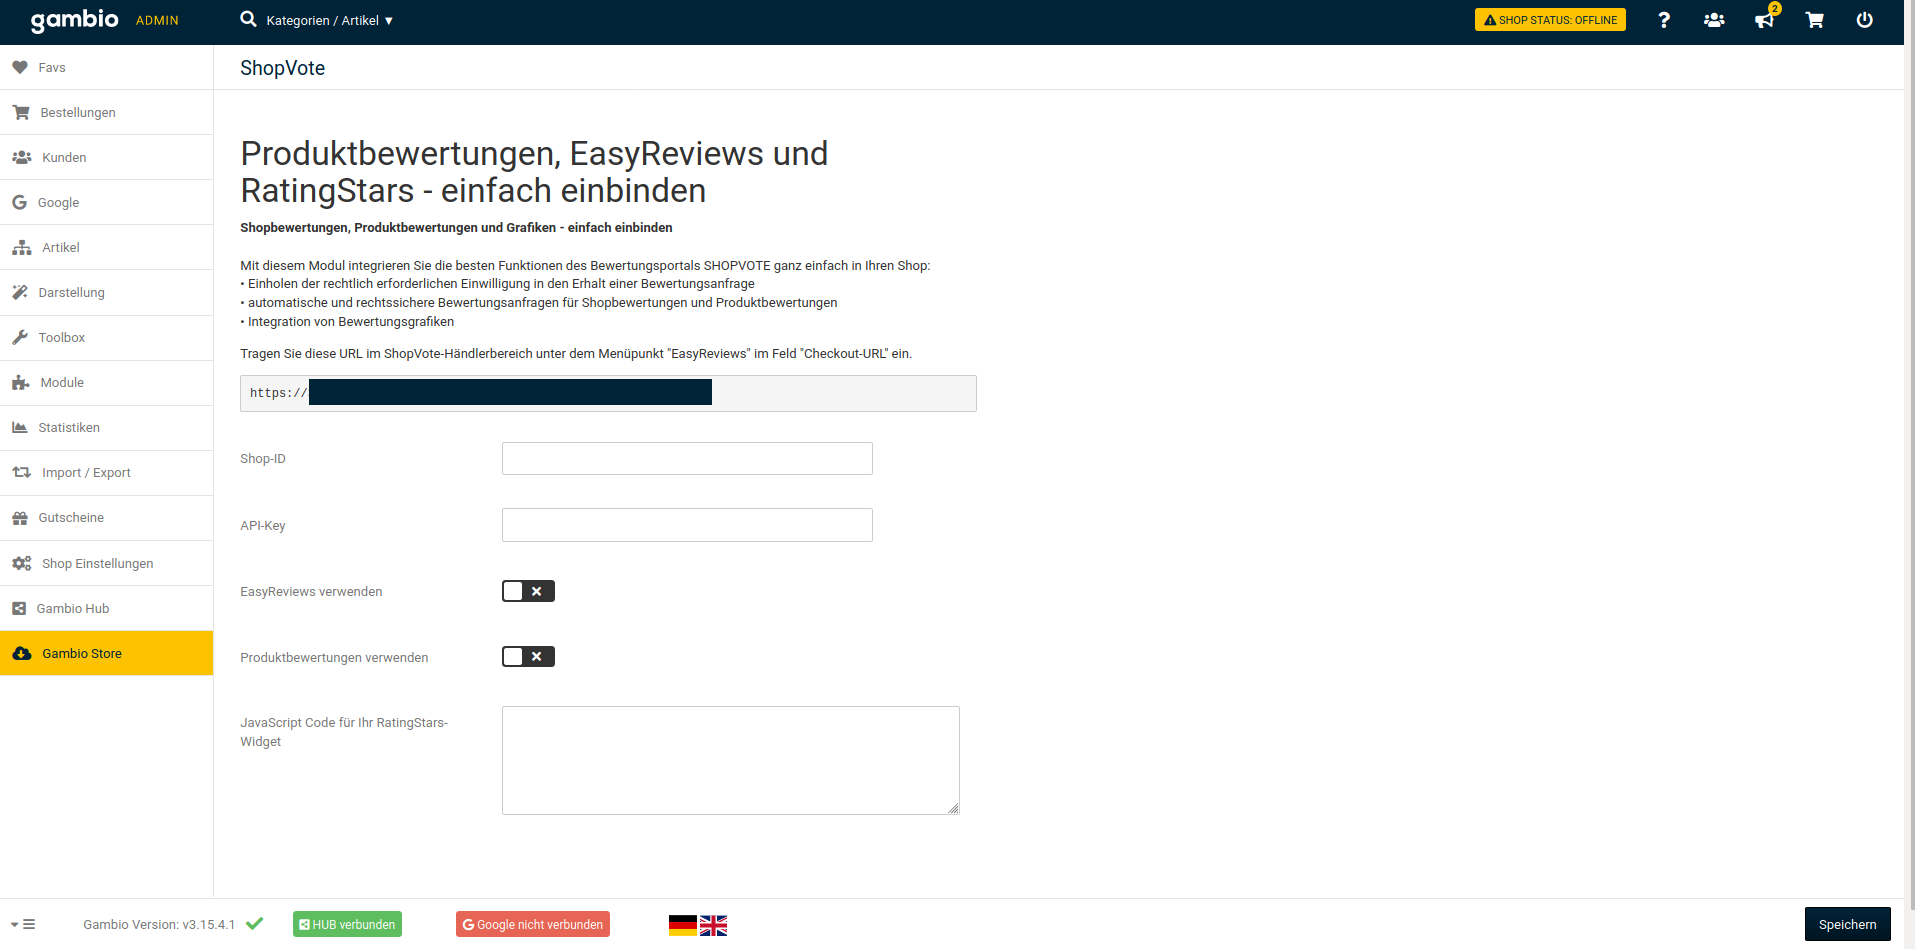Open Kategorien / Artikel search dropdown
Screen dimensions: 1915x949
pos(330,21)
